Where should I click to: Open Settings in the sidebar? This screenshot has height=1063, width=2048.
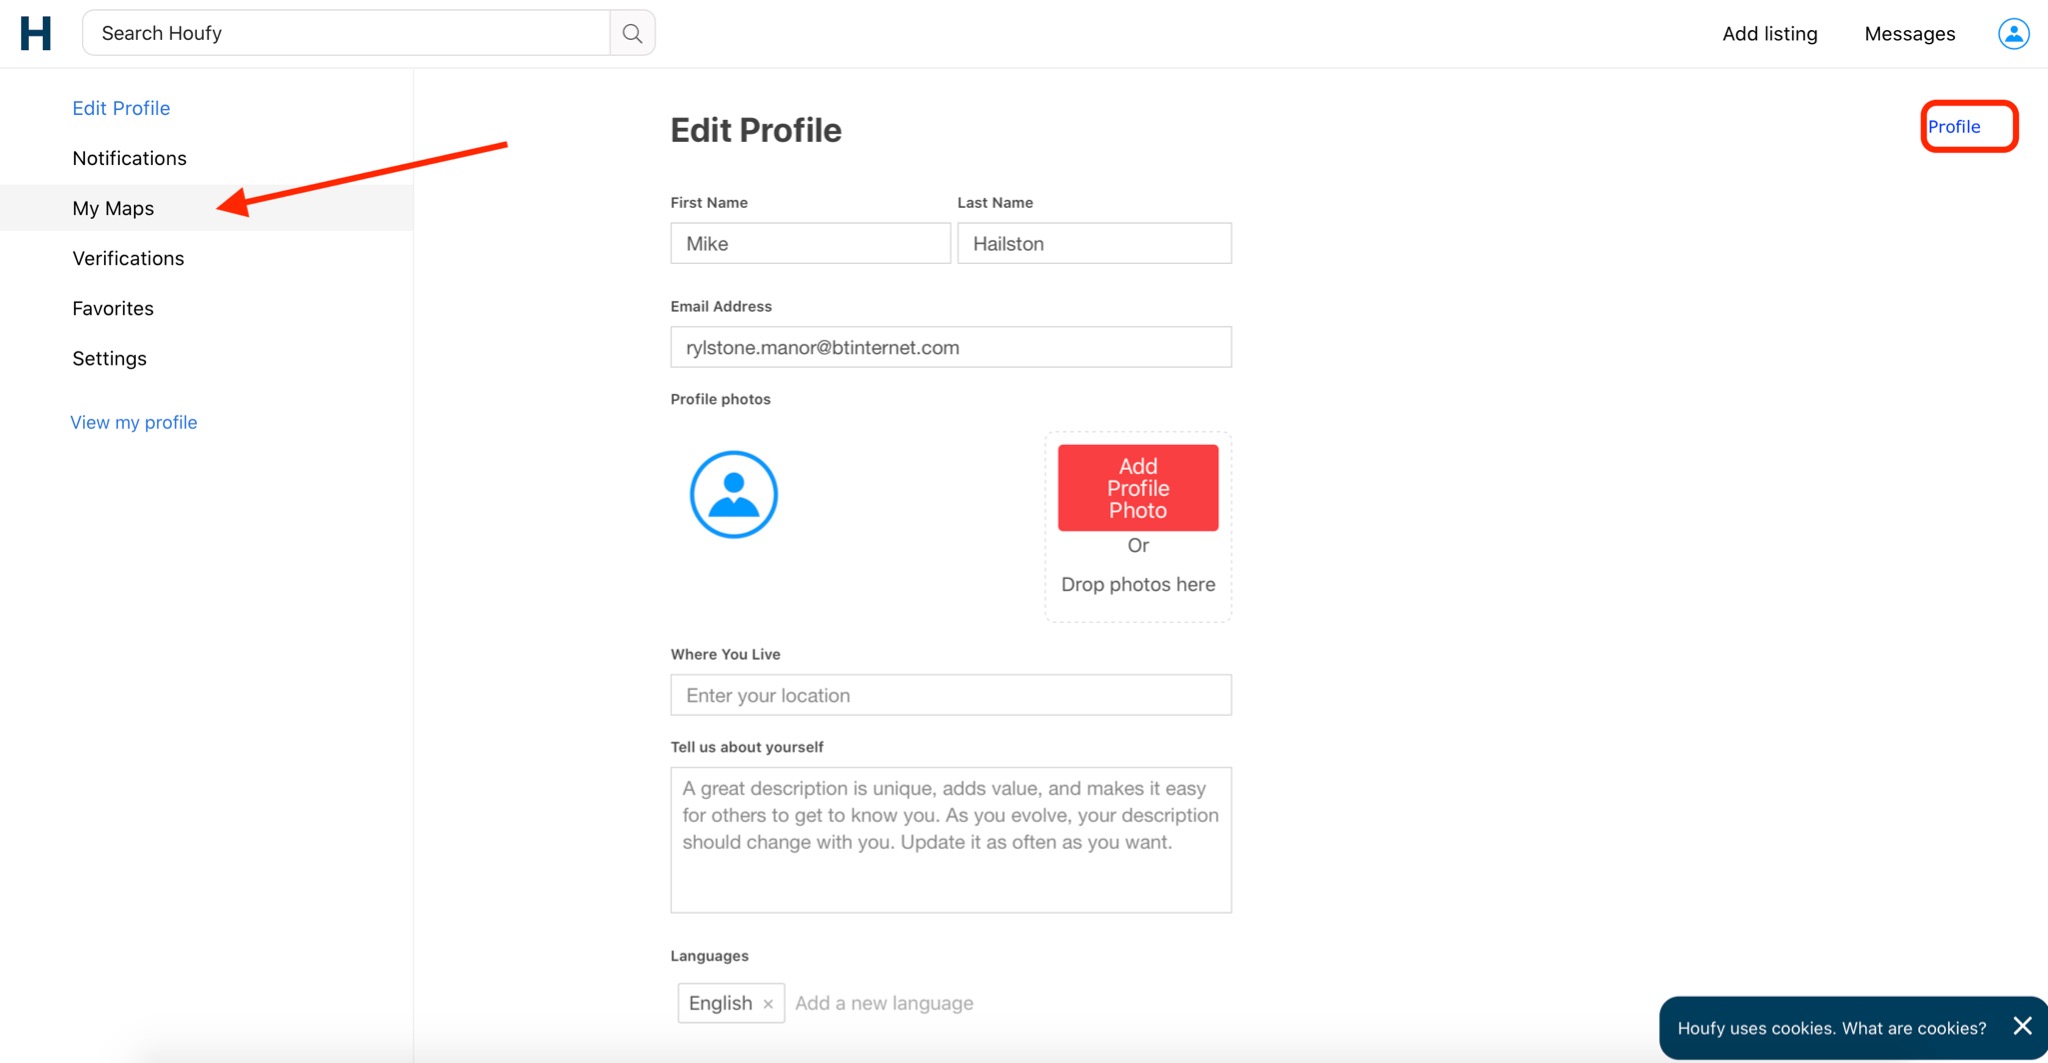(109, 358)
